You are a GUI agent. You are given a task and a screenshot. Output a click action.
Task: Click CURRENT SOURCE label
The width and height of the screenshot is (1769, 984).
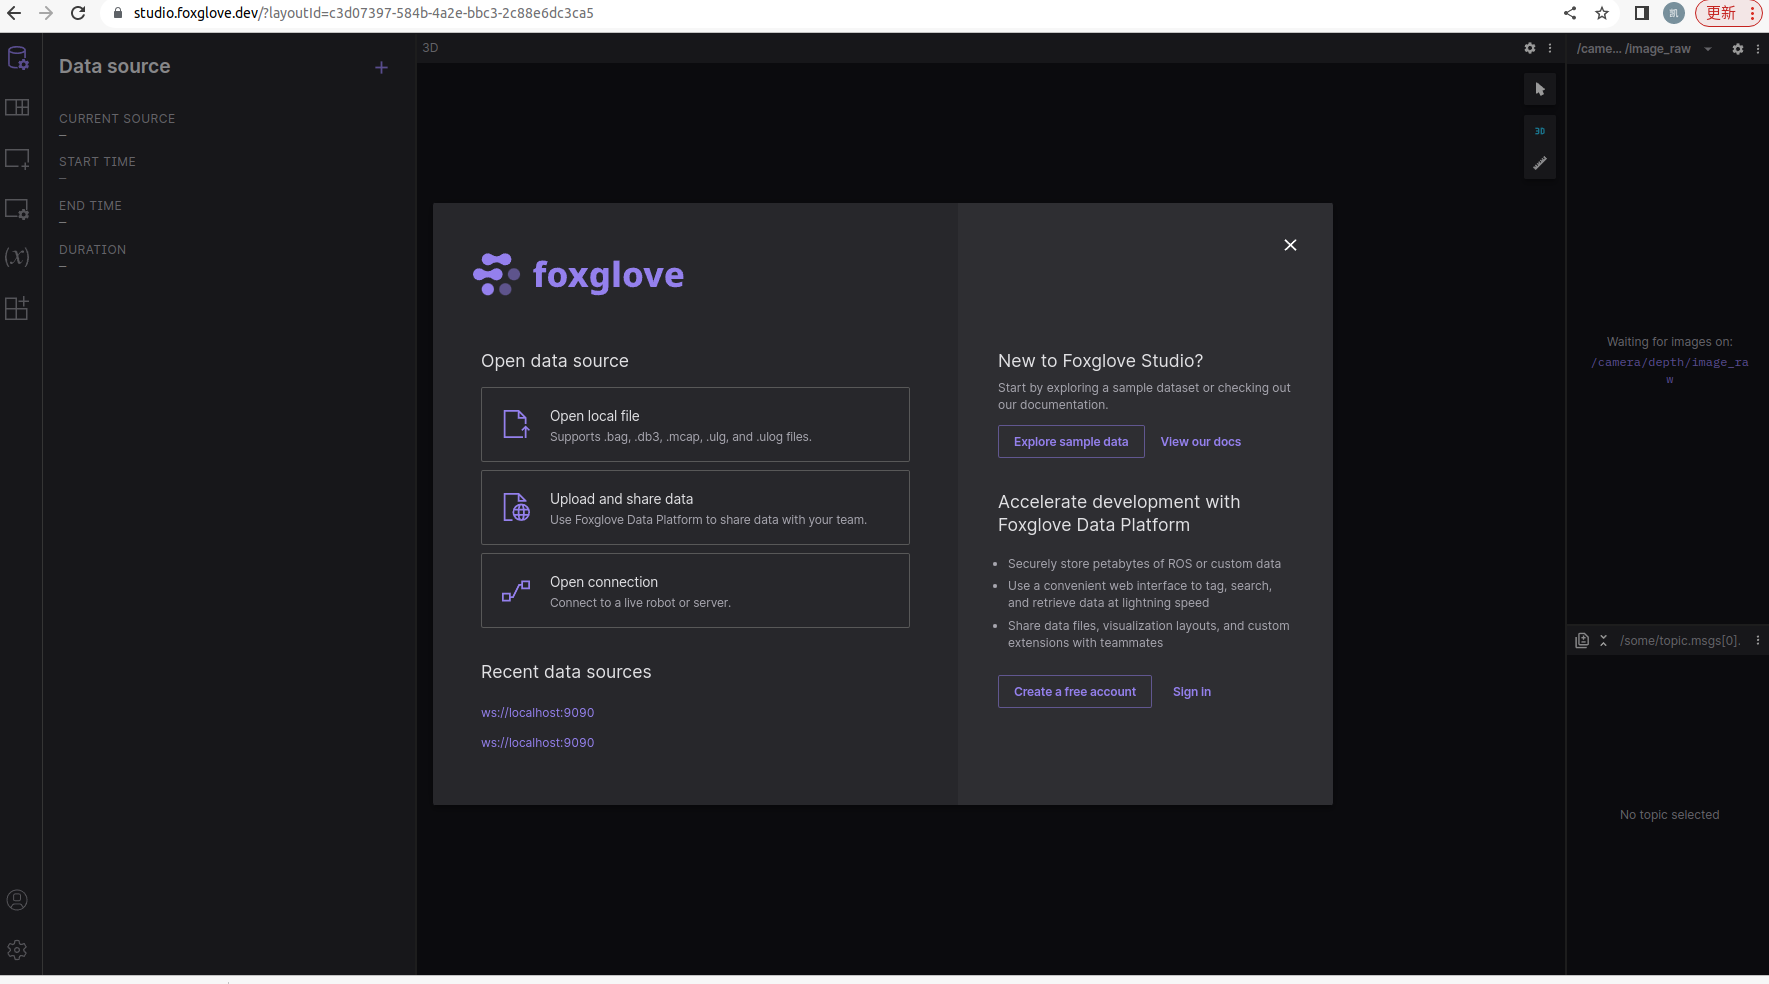tap(117, 119)
